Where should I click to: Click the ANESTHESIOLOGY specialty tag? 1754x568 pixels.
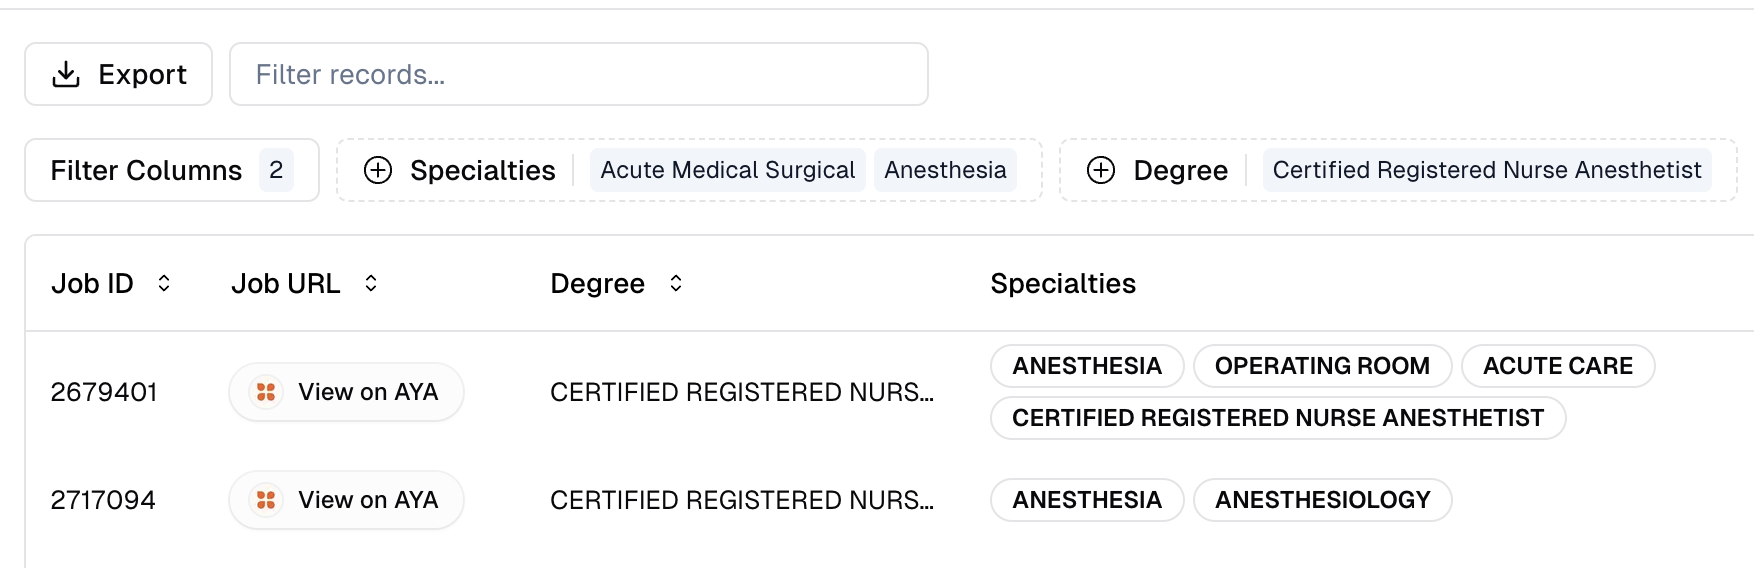click(1322, 500)
